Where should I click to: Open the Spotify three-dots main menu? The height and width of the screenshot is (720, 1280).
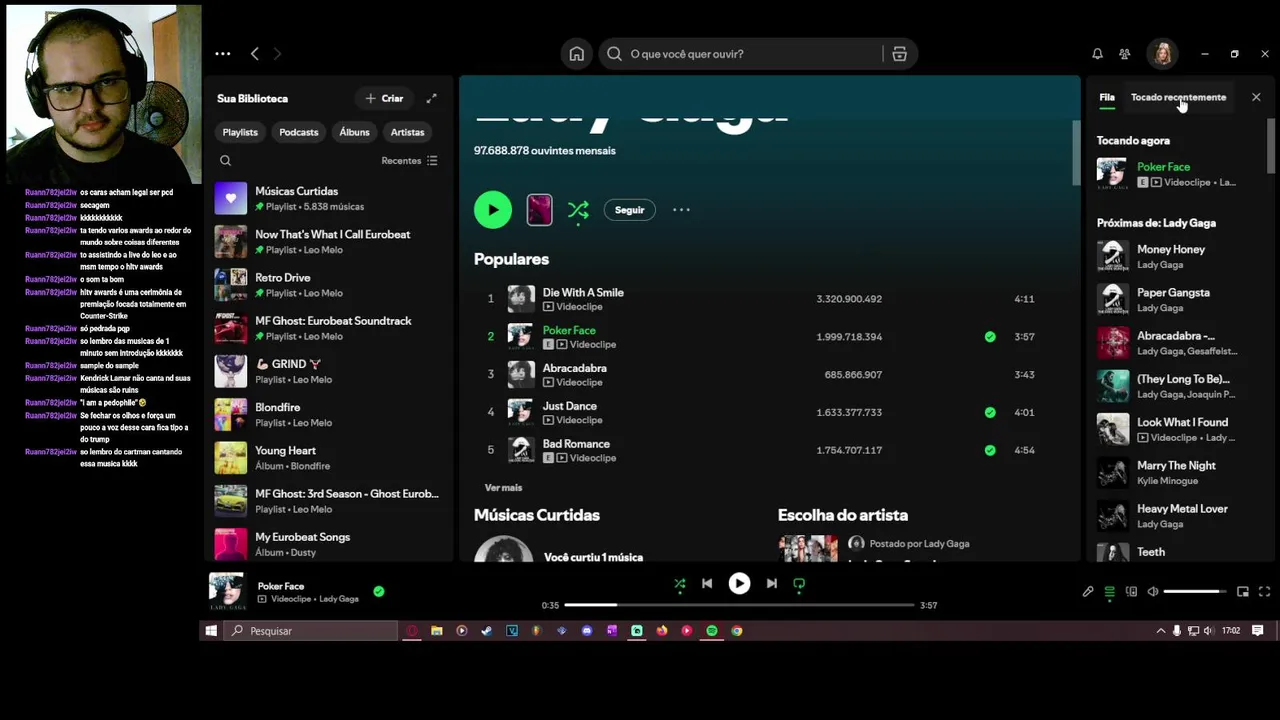pyautogui.click(x=223, y=54)
